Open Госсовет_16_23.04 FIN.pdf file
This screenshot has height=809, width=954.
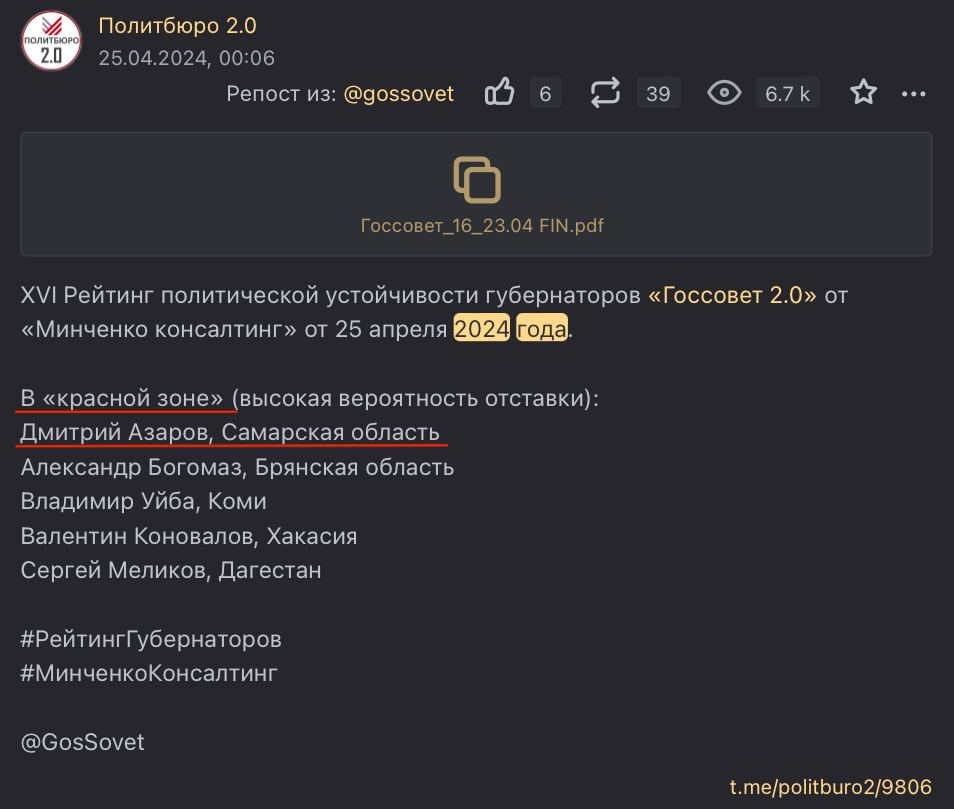(482, 226)
